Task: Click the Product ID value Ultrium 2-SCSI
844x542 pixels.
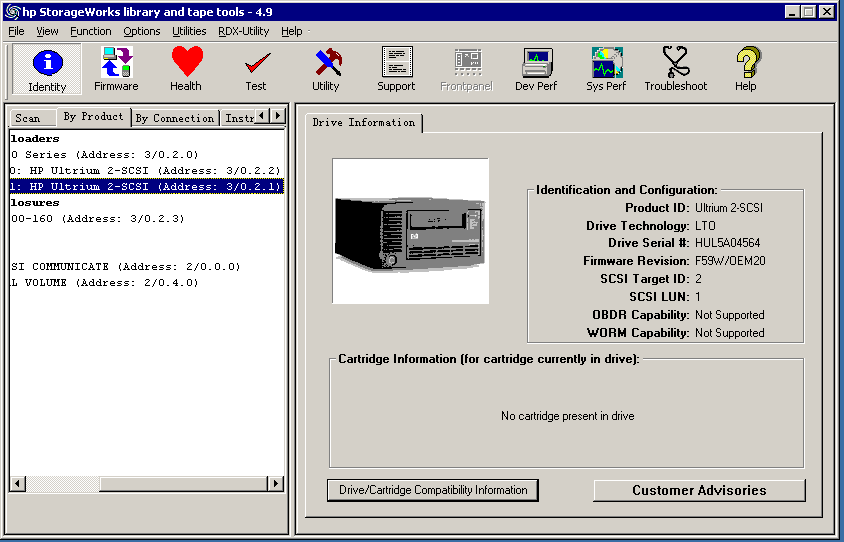Action: pyautogui.click(x=729, y=208)
